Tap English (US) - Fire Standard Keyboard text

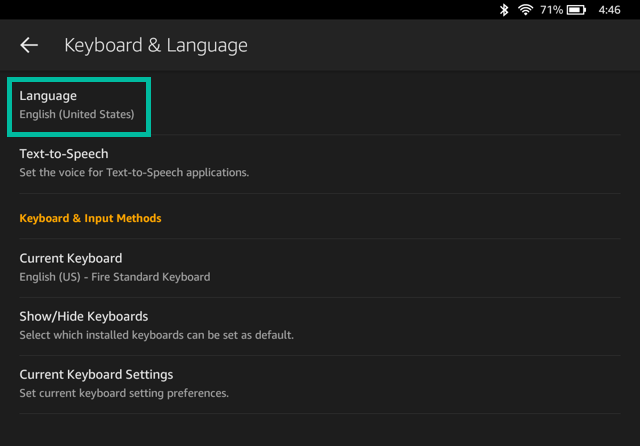[x=114, y=277]
